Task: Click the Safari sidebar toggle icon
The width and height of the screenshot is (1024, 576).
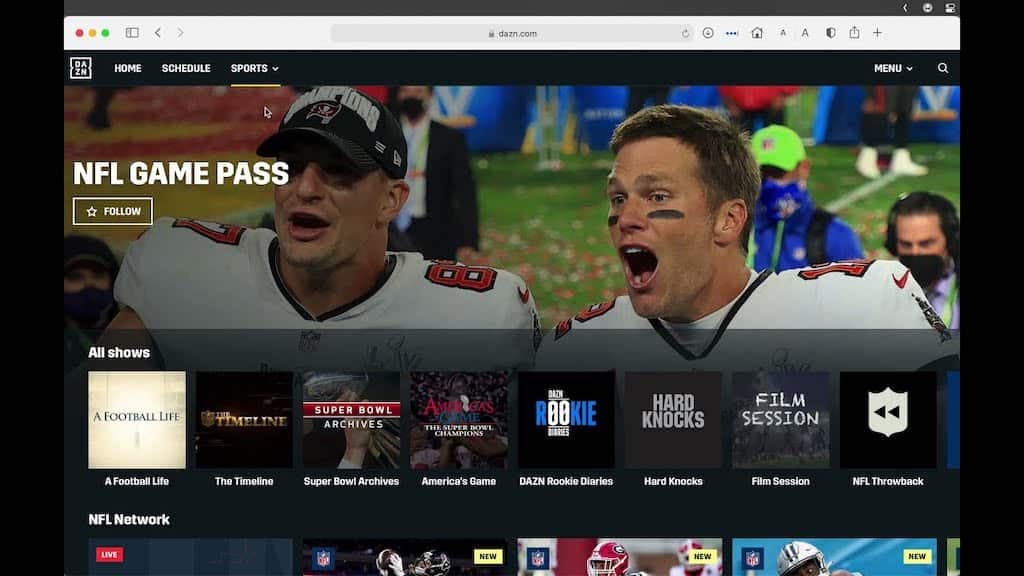Action: [132, 33]
